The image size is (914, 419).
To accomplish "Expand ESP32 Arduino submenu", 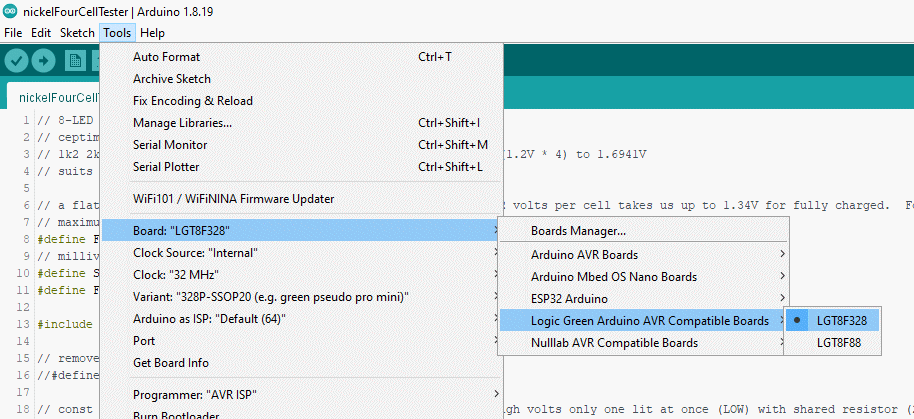I will click(x=643, y=299).
